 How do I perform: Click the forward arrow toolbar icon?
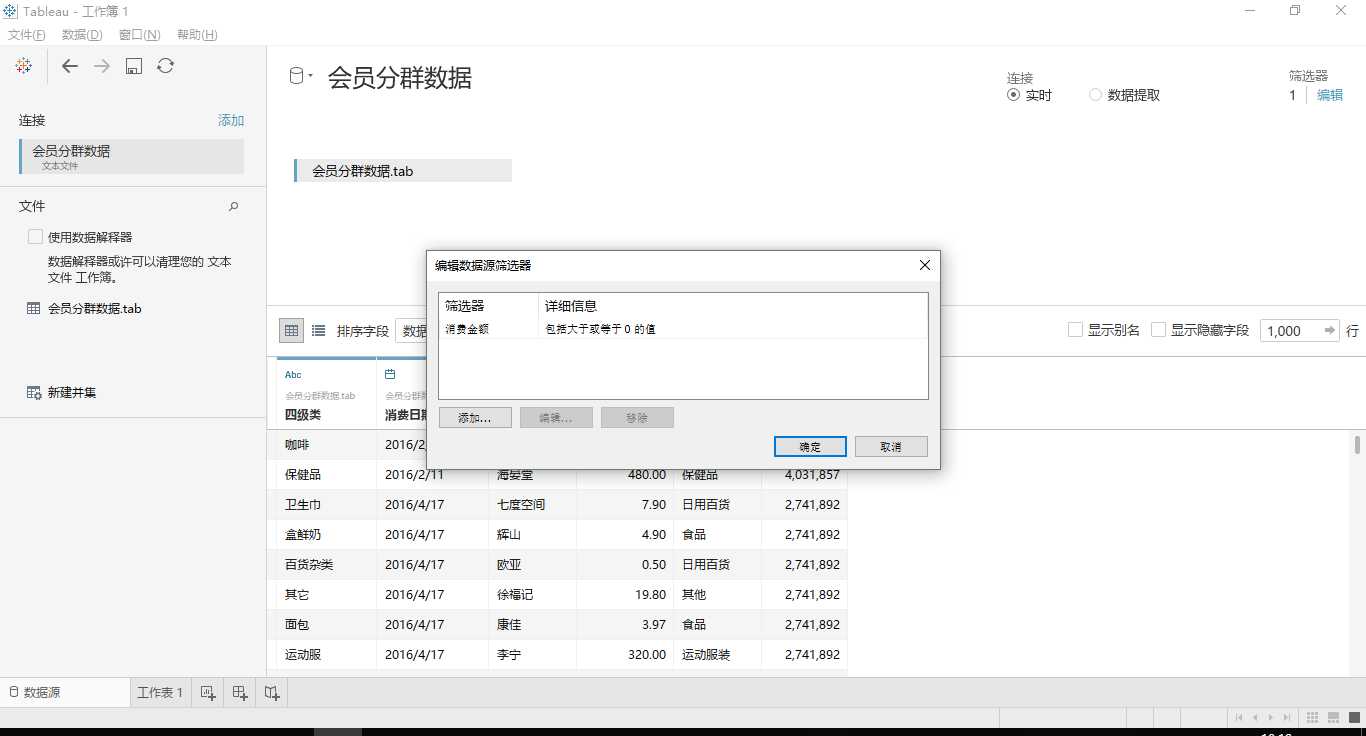pyautogui.click(x=101, y=66)
